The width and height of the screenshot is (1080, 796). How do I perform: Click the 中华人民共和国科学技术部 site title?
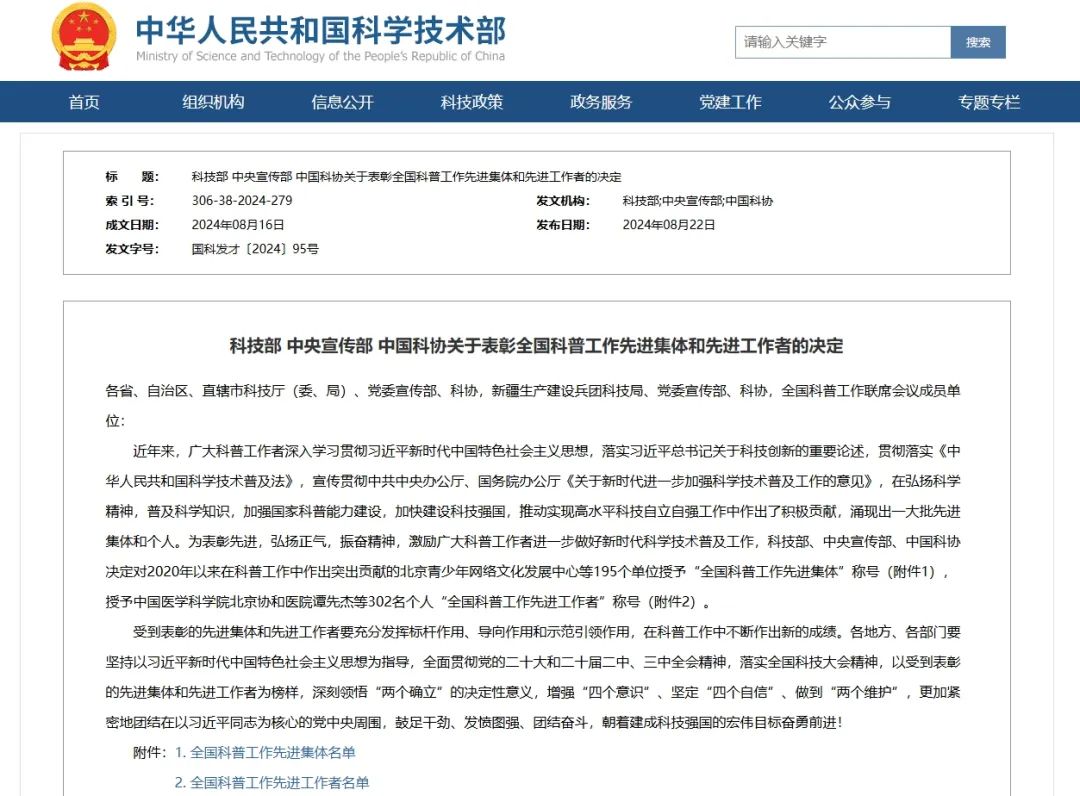[x=320, y=30]
